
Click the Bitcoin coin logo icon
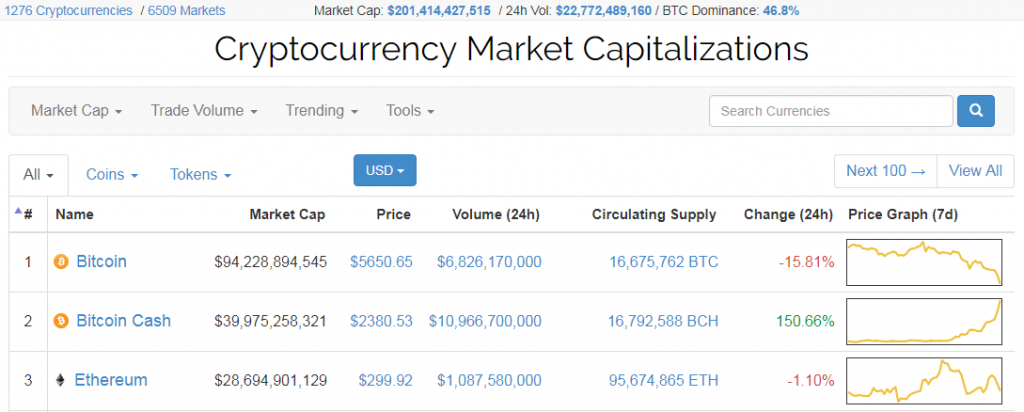pos(60,262)
